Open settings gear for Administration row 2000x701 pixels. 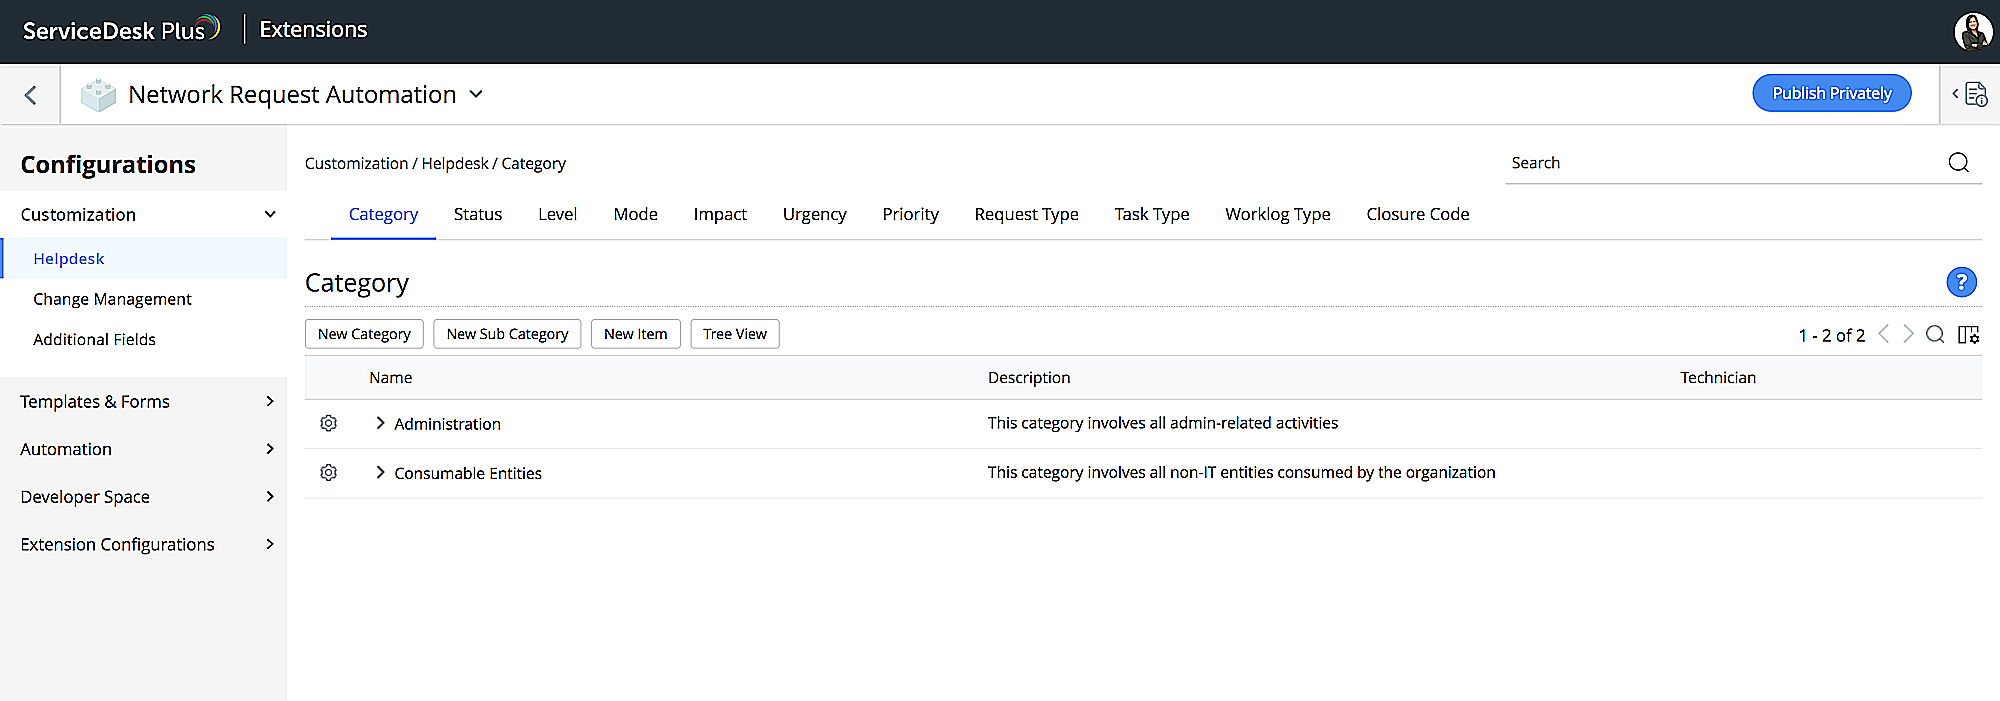(x=328, y=423)
